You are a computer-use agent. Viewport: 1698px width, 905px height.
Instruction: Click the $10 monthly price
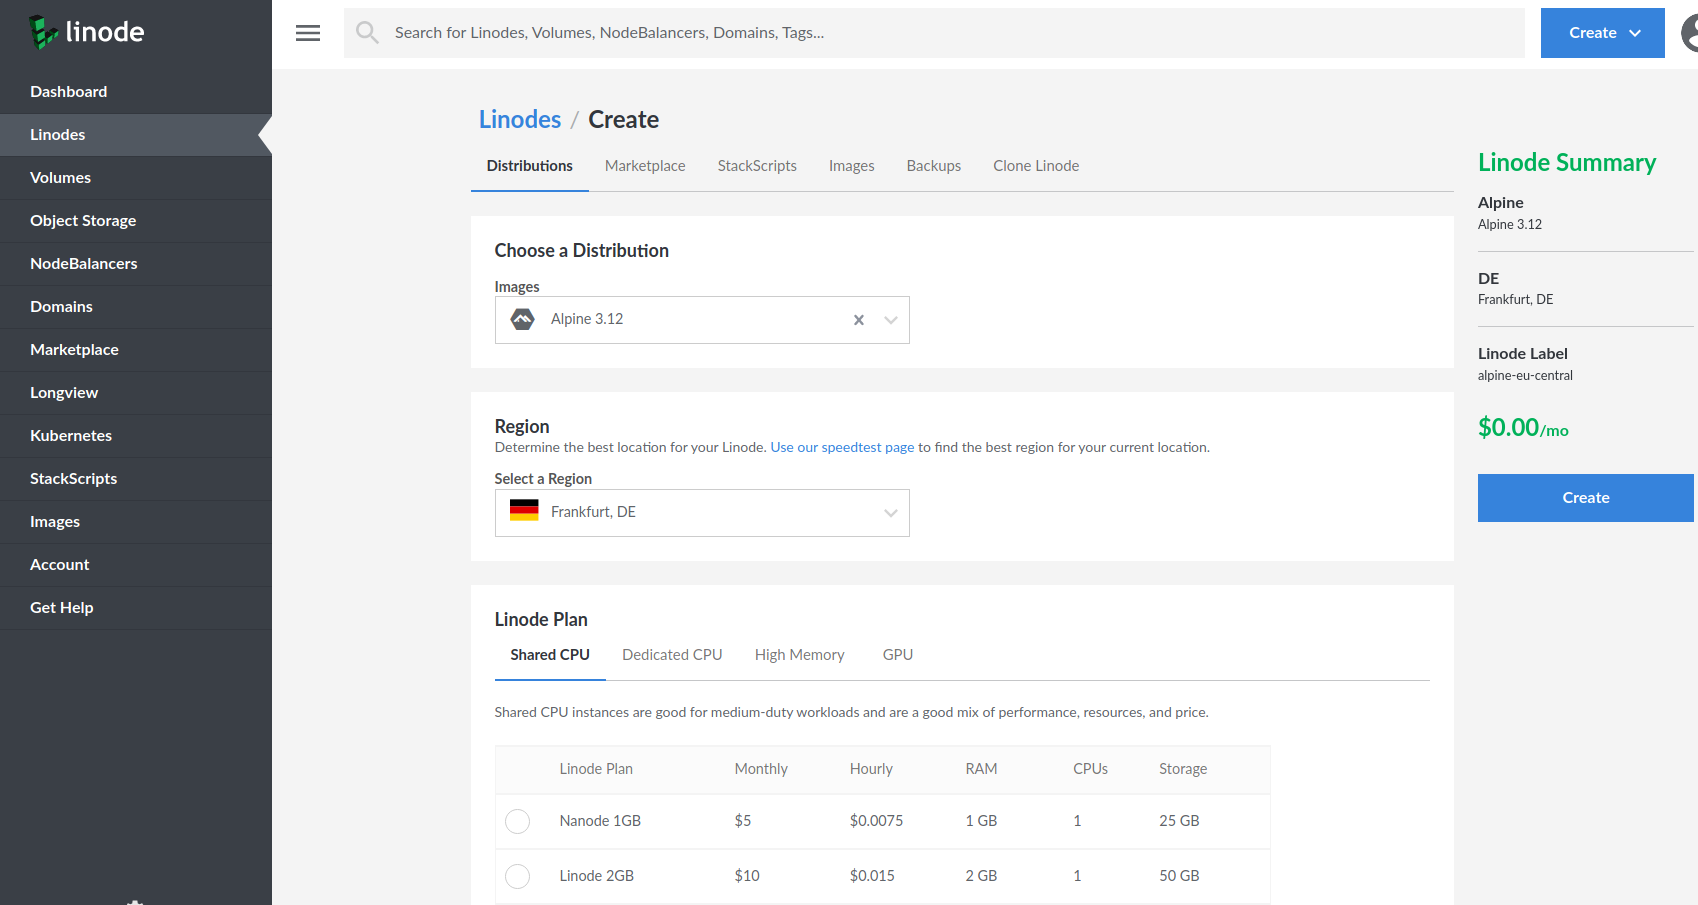(747, 876)
